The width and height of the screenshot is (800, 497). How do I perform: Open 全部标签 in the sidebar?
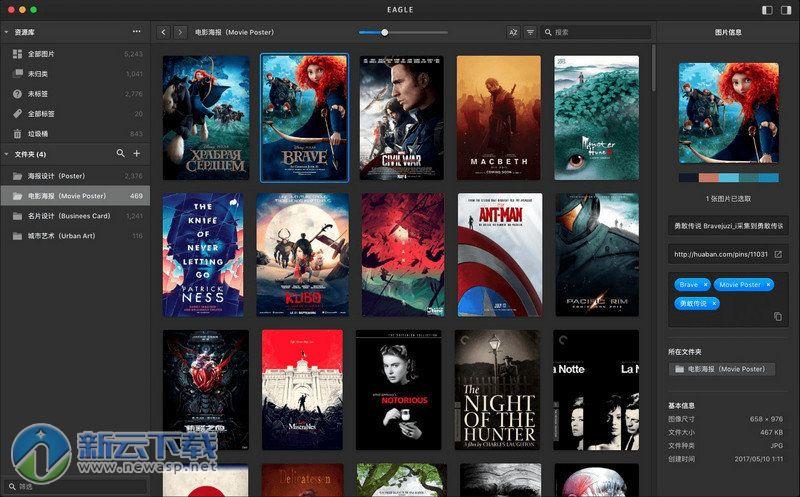(75, 113)
